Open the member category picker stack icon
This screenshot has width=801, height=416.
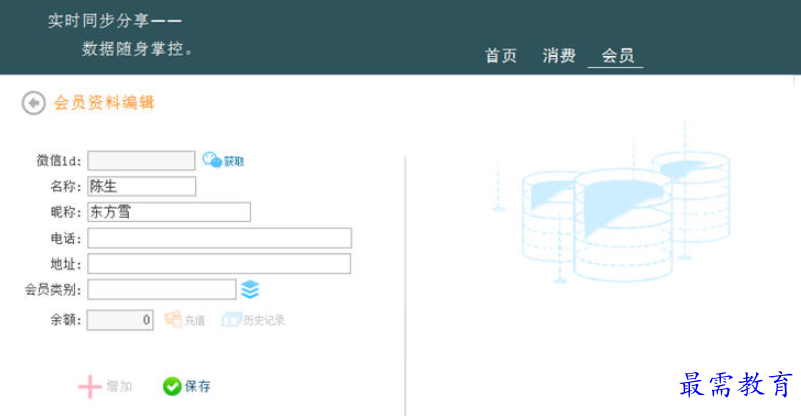[x=250, y=289]
